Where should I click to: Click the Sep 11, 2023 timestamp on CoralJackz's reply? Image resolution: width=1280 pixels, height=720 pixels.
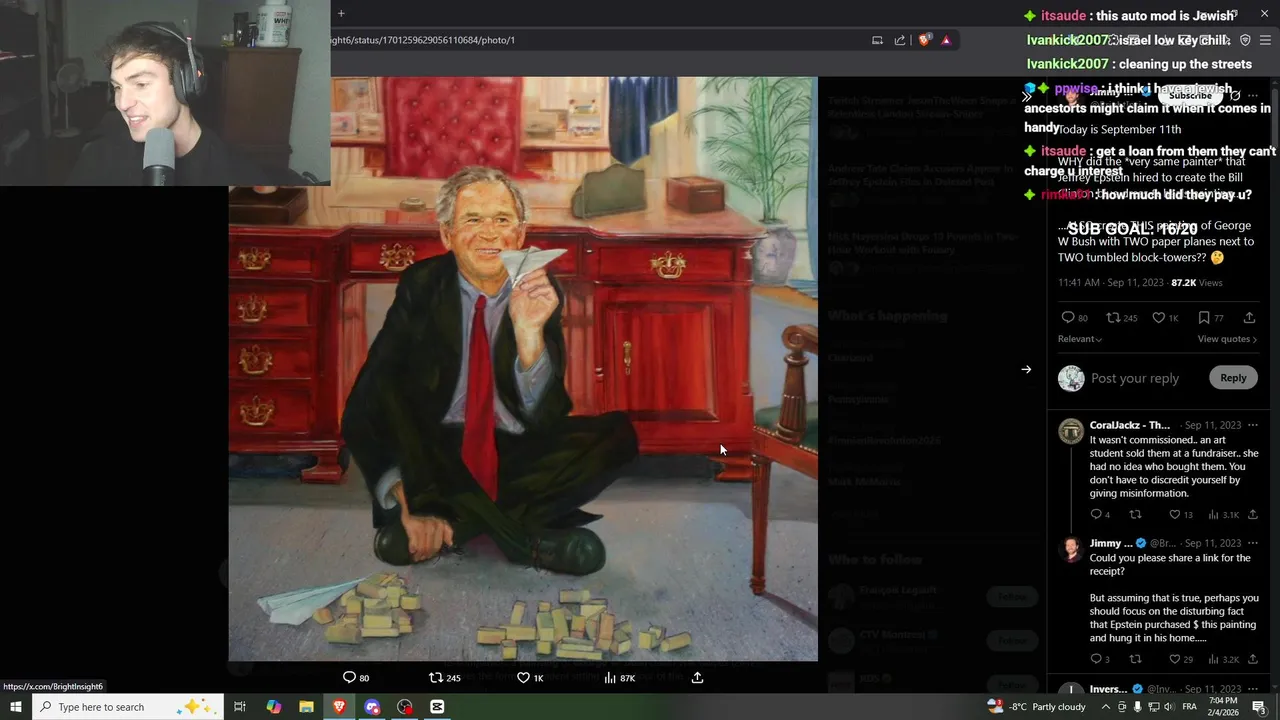[x=1213, y=425]
